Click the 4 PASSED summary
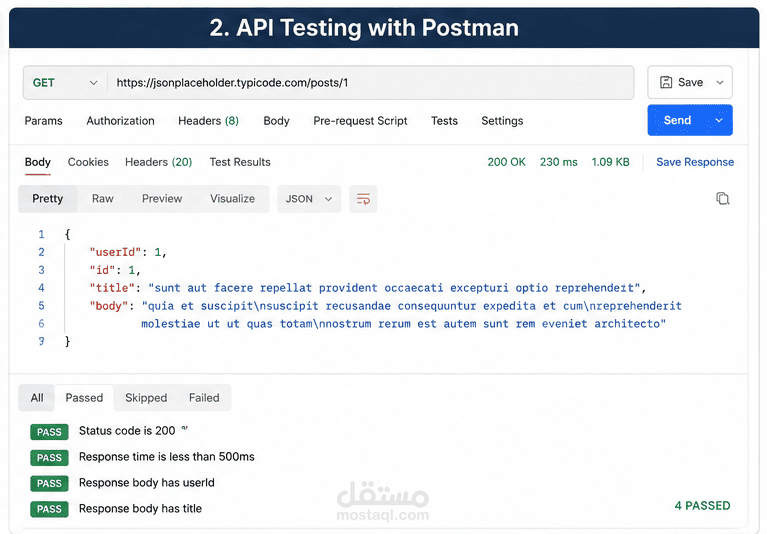This screenshot has width=767, height=534. tap(702, 506)
